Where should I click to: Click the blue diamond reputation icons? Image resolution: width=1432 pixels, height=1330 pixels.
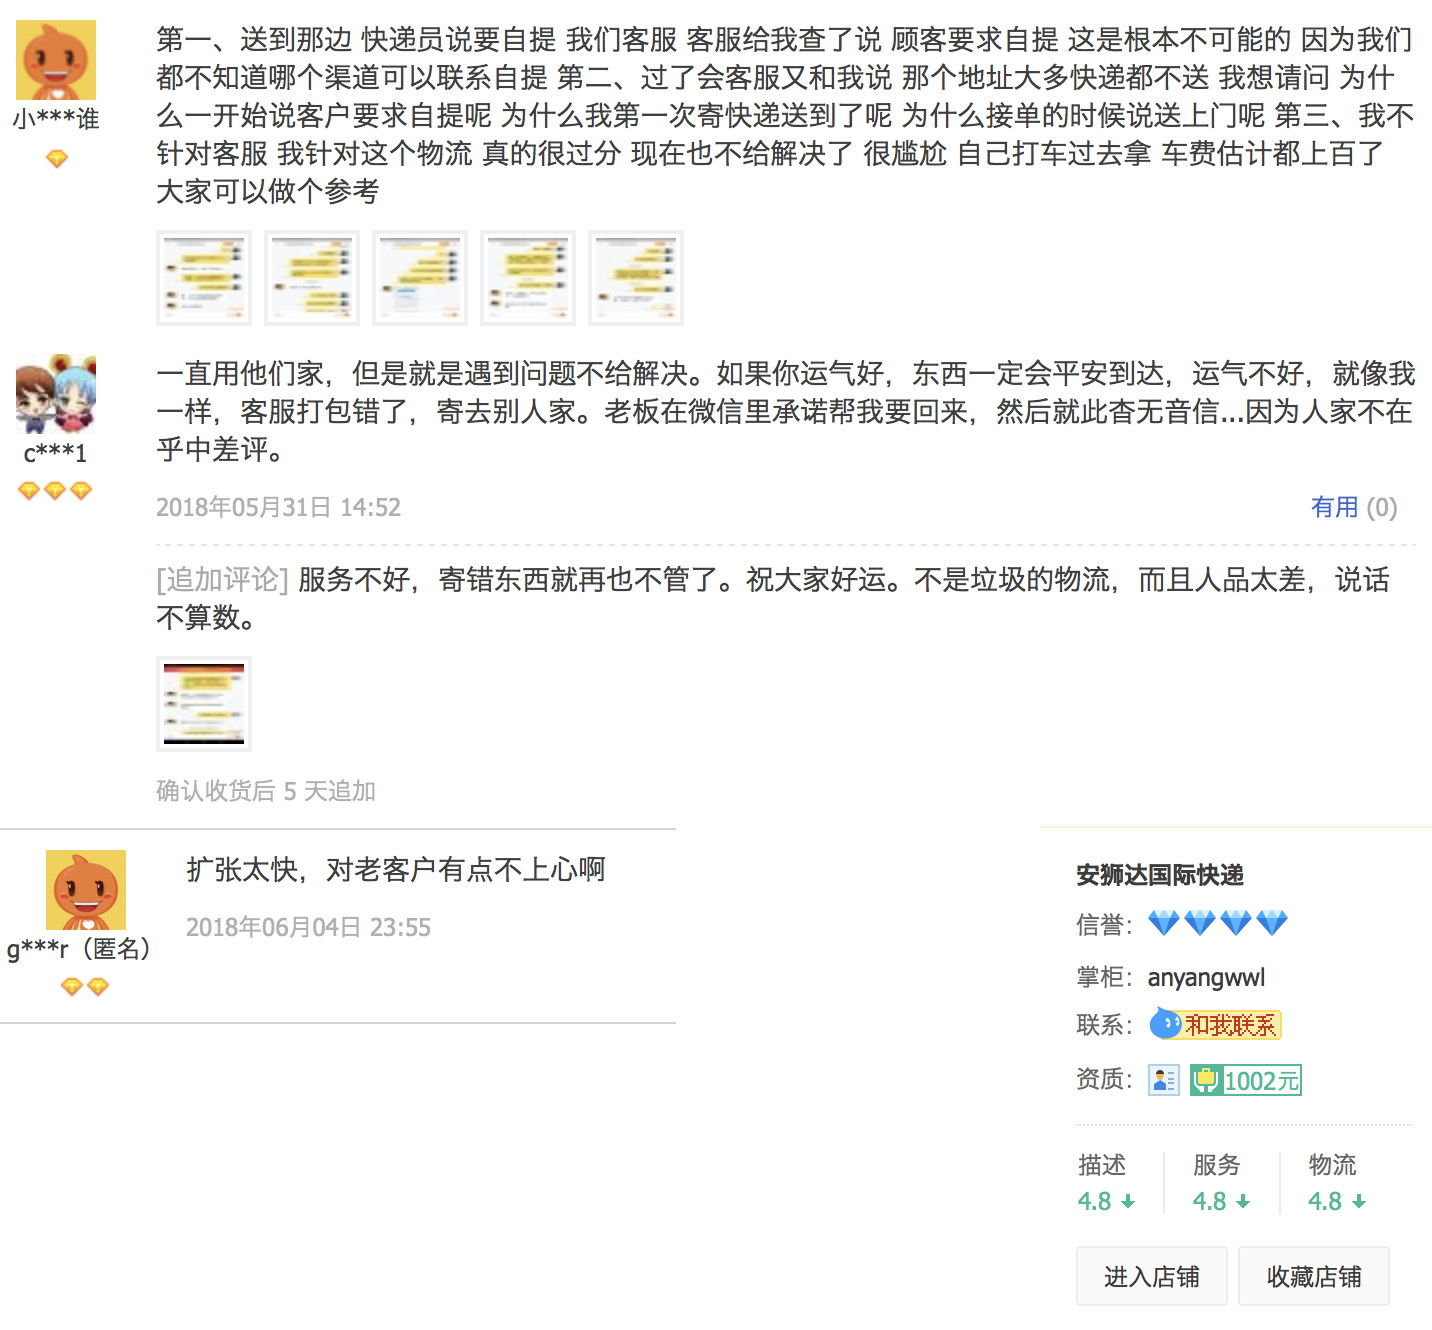click(1217, 922)
